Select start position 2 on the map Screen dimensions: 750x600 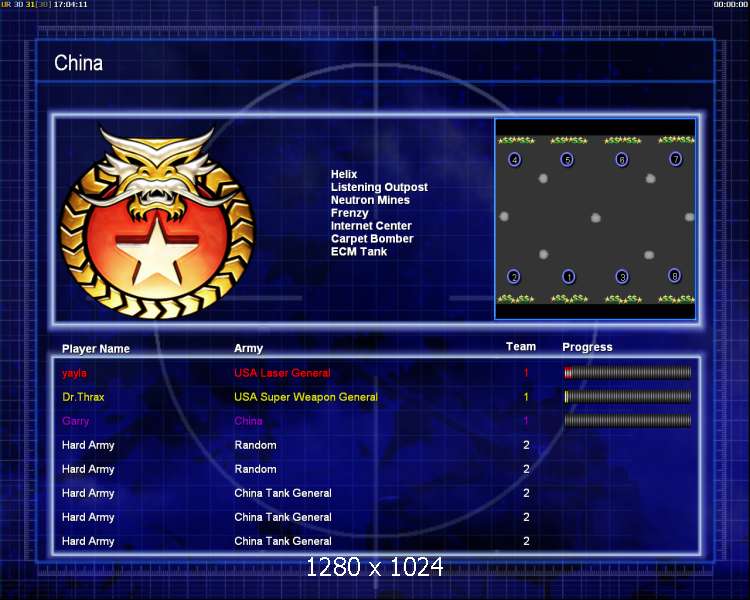(x=514, y=277)
